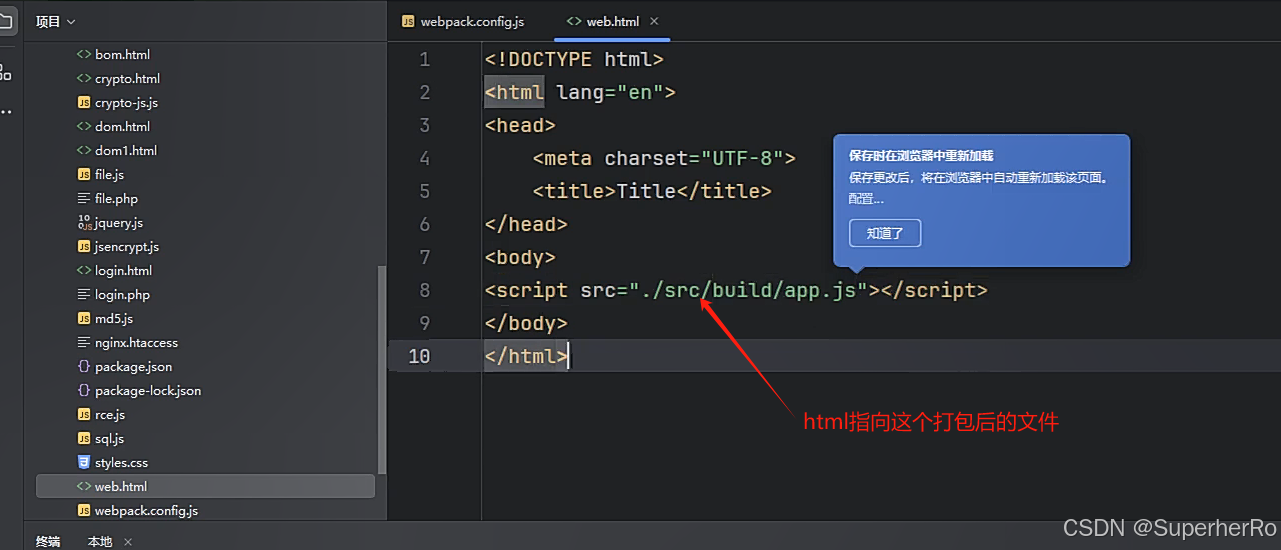Show more tool windows ellipsis icon
1281x550 pixels.
point(6,111)
